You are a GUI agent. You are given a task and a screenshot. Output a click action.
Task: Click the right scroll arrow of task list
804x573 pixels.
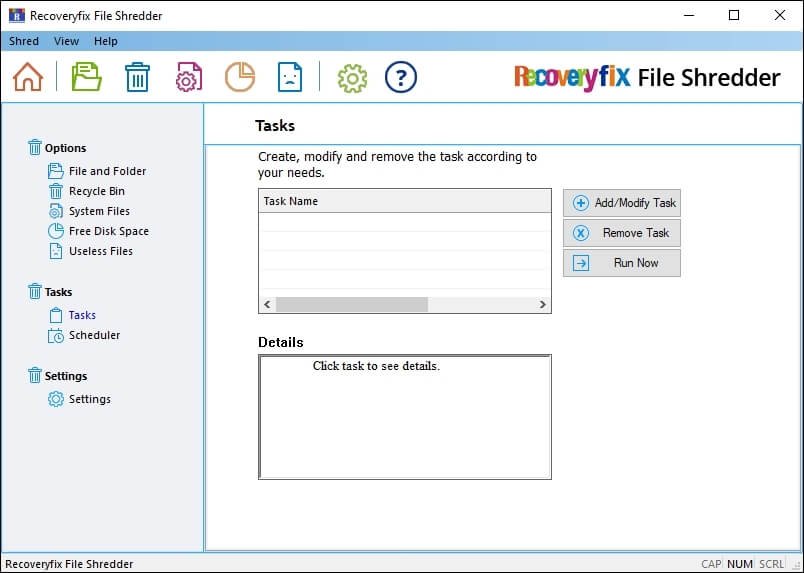coord(543,304)
